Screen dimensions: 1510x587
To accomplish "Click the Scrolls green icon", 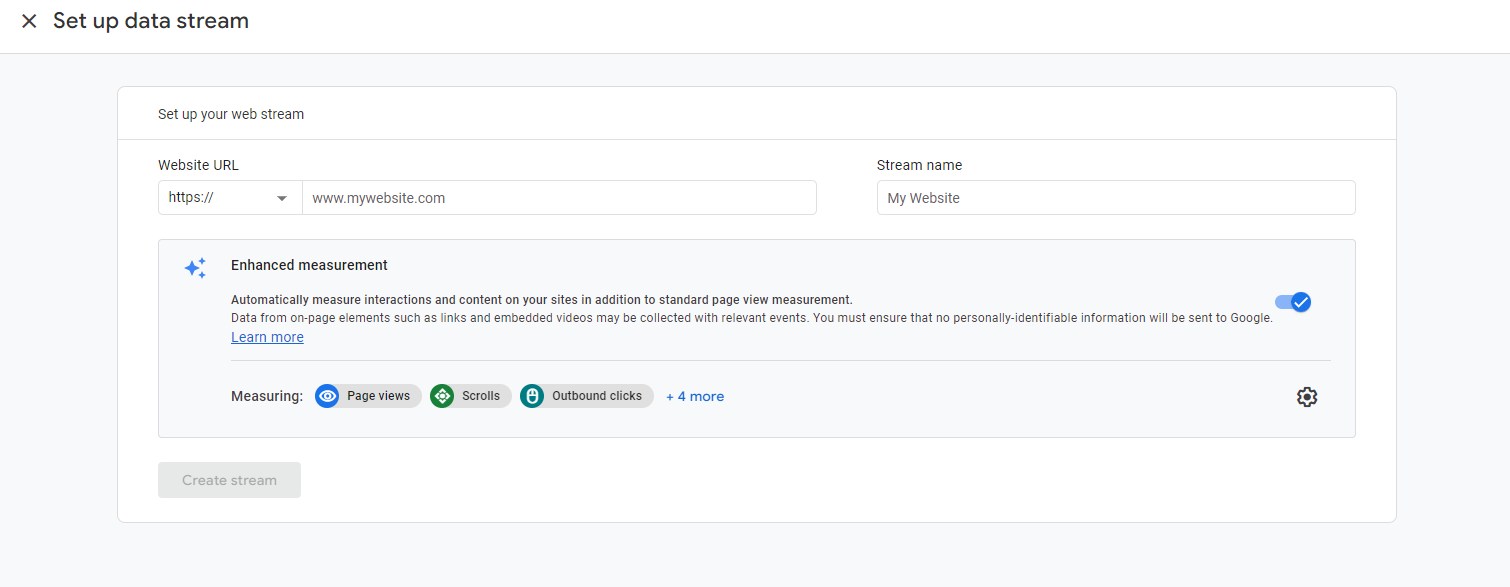I will click(442, 396).
